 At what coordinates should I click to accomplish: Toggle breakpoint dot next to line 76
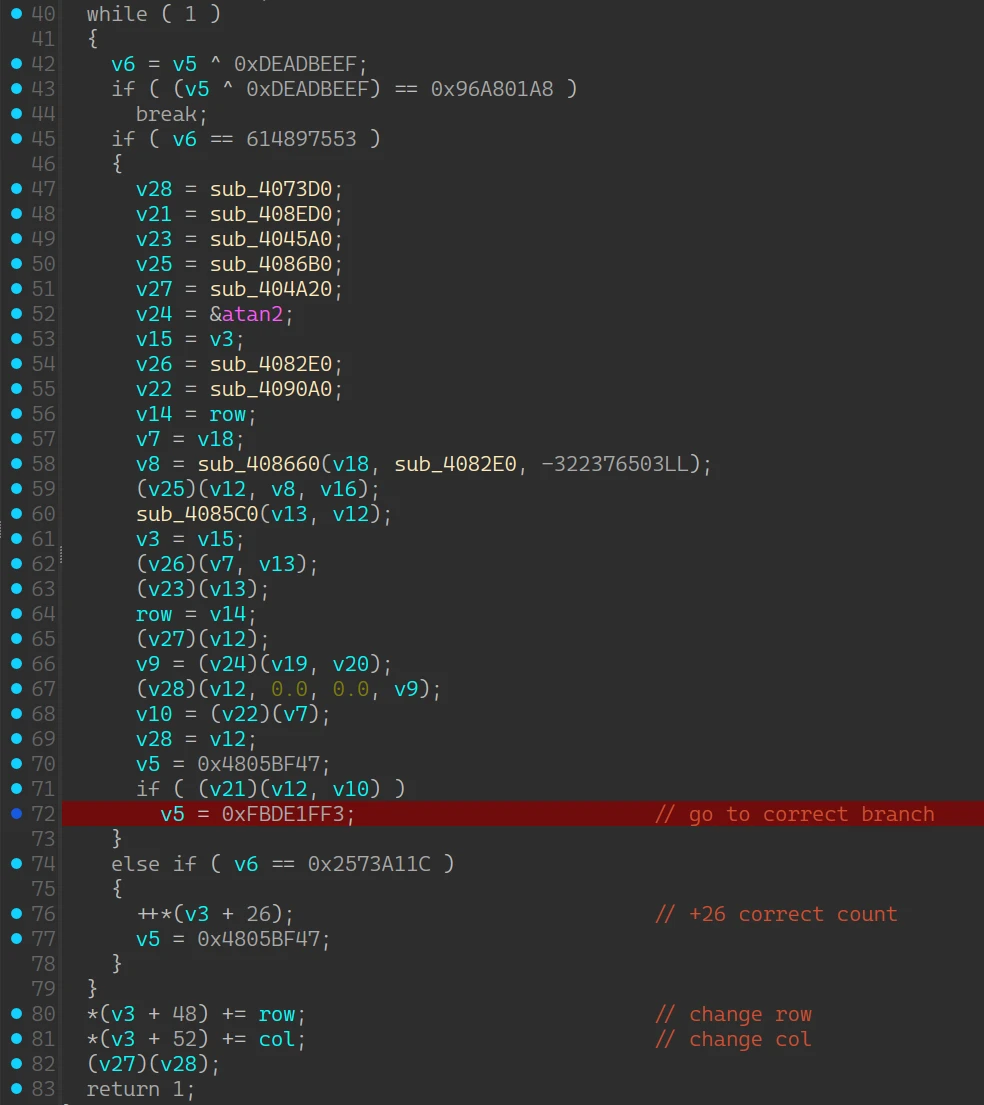click(16, 914)
